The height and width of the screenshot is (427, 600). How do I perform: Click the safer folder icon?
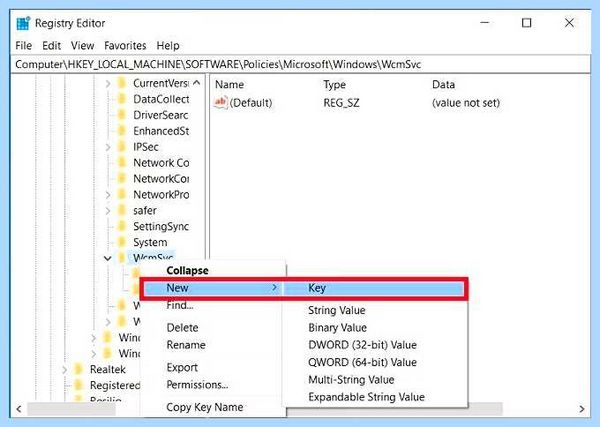[x=122, y=210]
